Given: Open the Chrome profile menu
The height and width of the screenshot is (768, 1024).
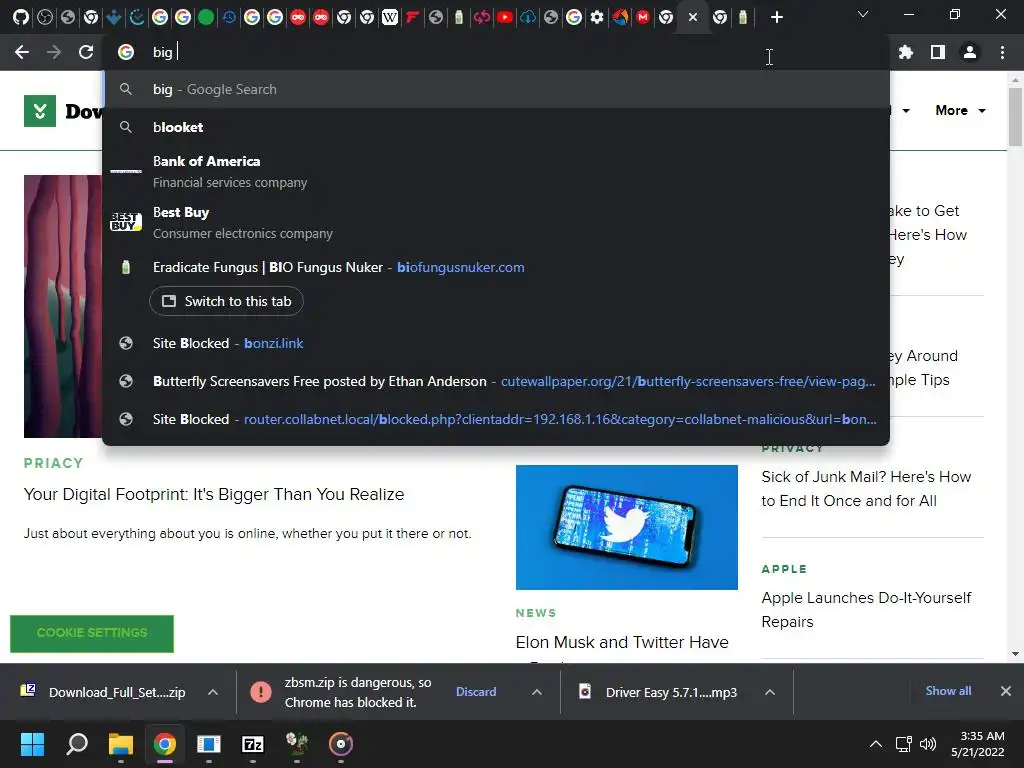Looking at the screenshot, I should coord(970,52).
